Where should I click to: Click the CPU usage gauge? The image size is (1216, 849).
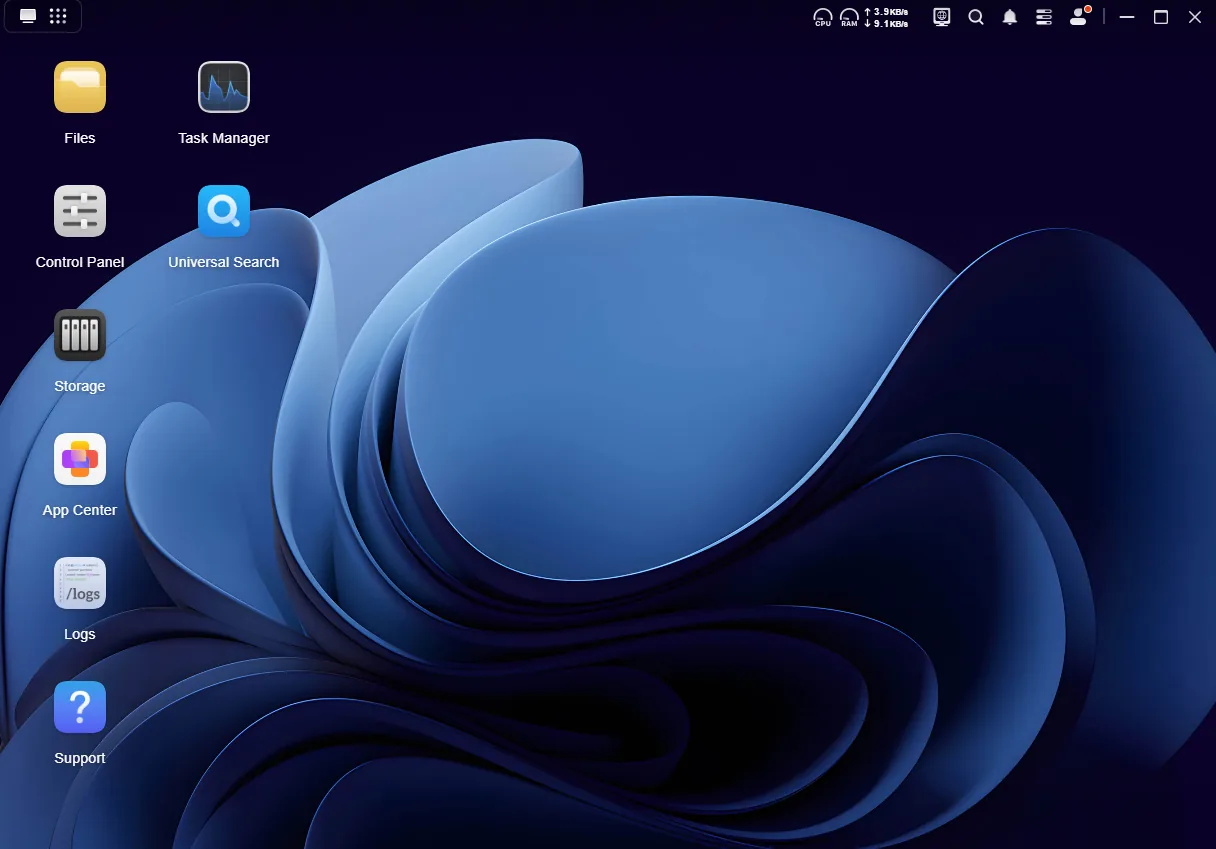pyautogui.click(x=823, y=17)
